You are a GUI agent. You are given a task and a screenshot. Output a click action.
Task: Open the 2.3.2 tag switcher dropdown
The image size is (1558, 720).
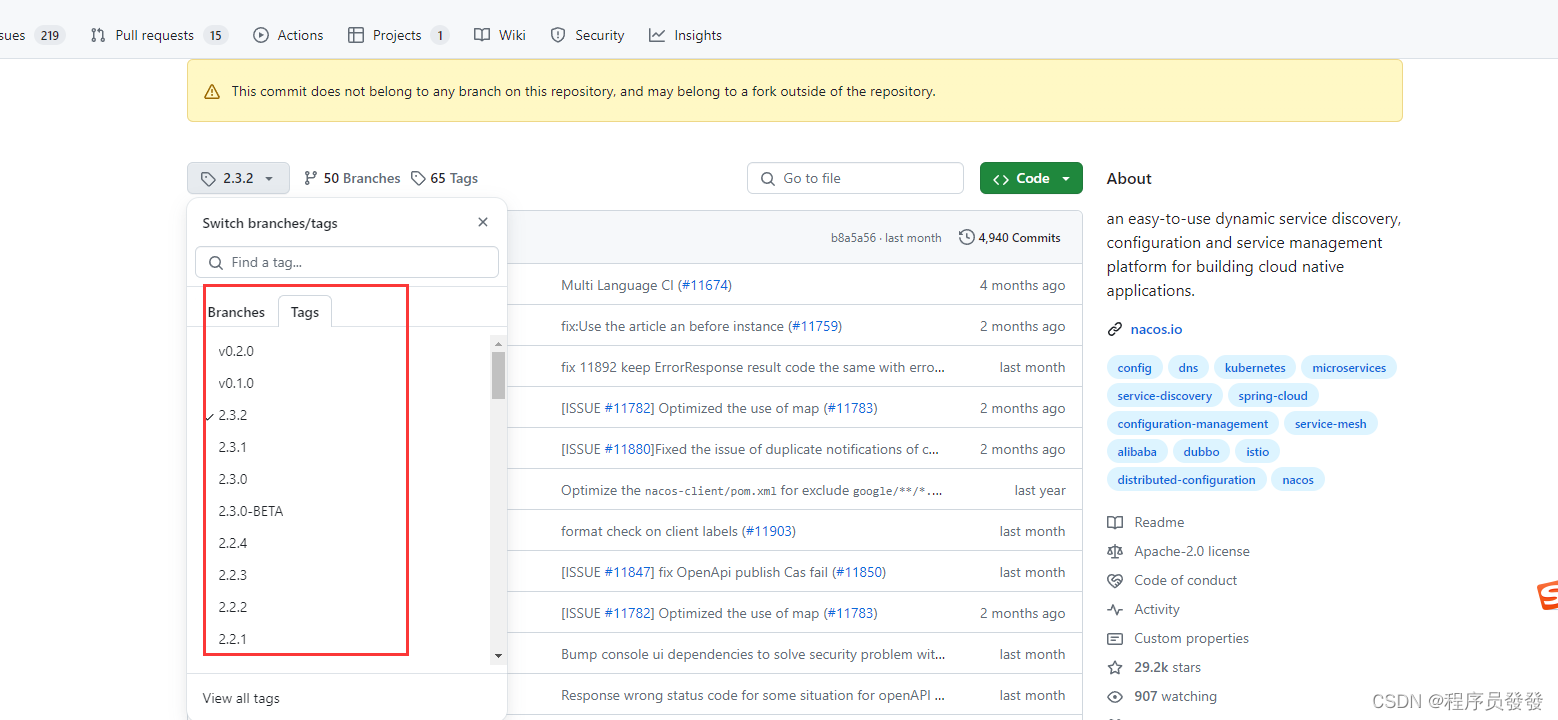238,178
